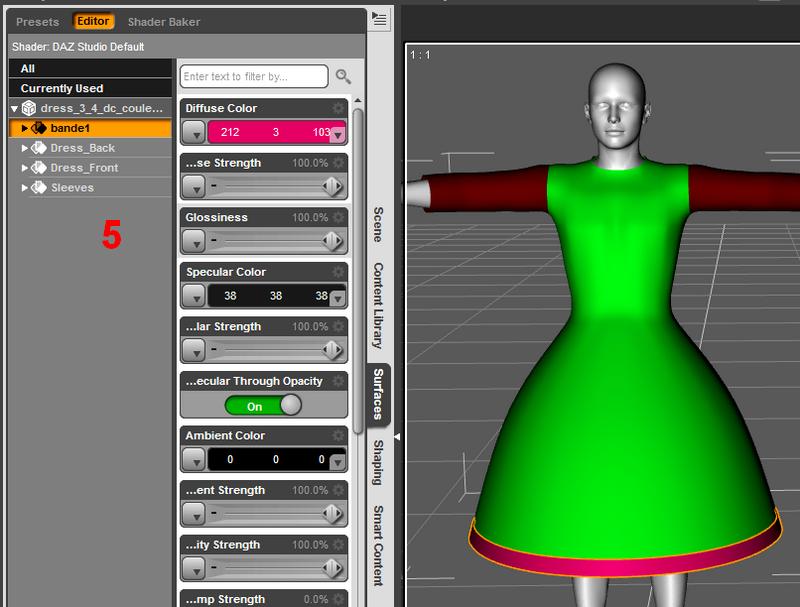Click the magnifier search icon
800x607 pixels.
coord(343,77)
